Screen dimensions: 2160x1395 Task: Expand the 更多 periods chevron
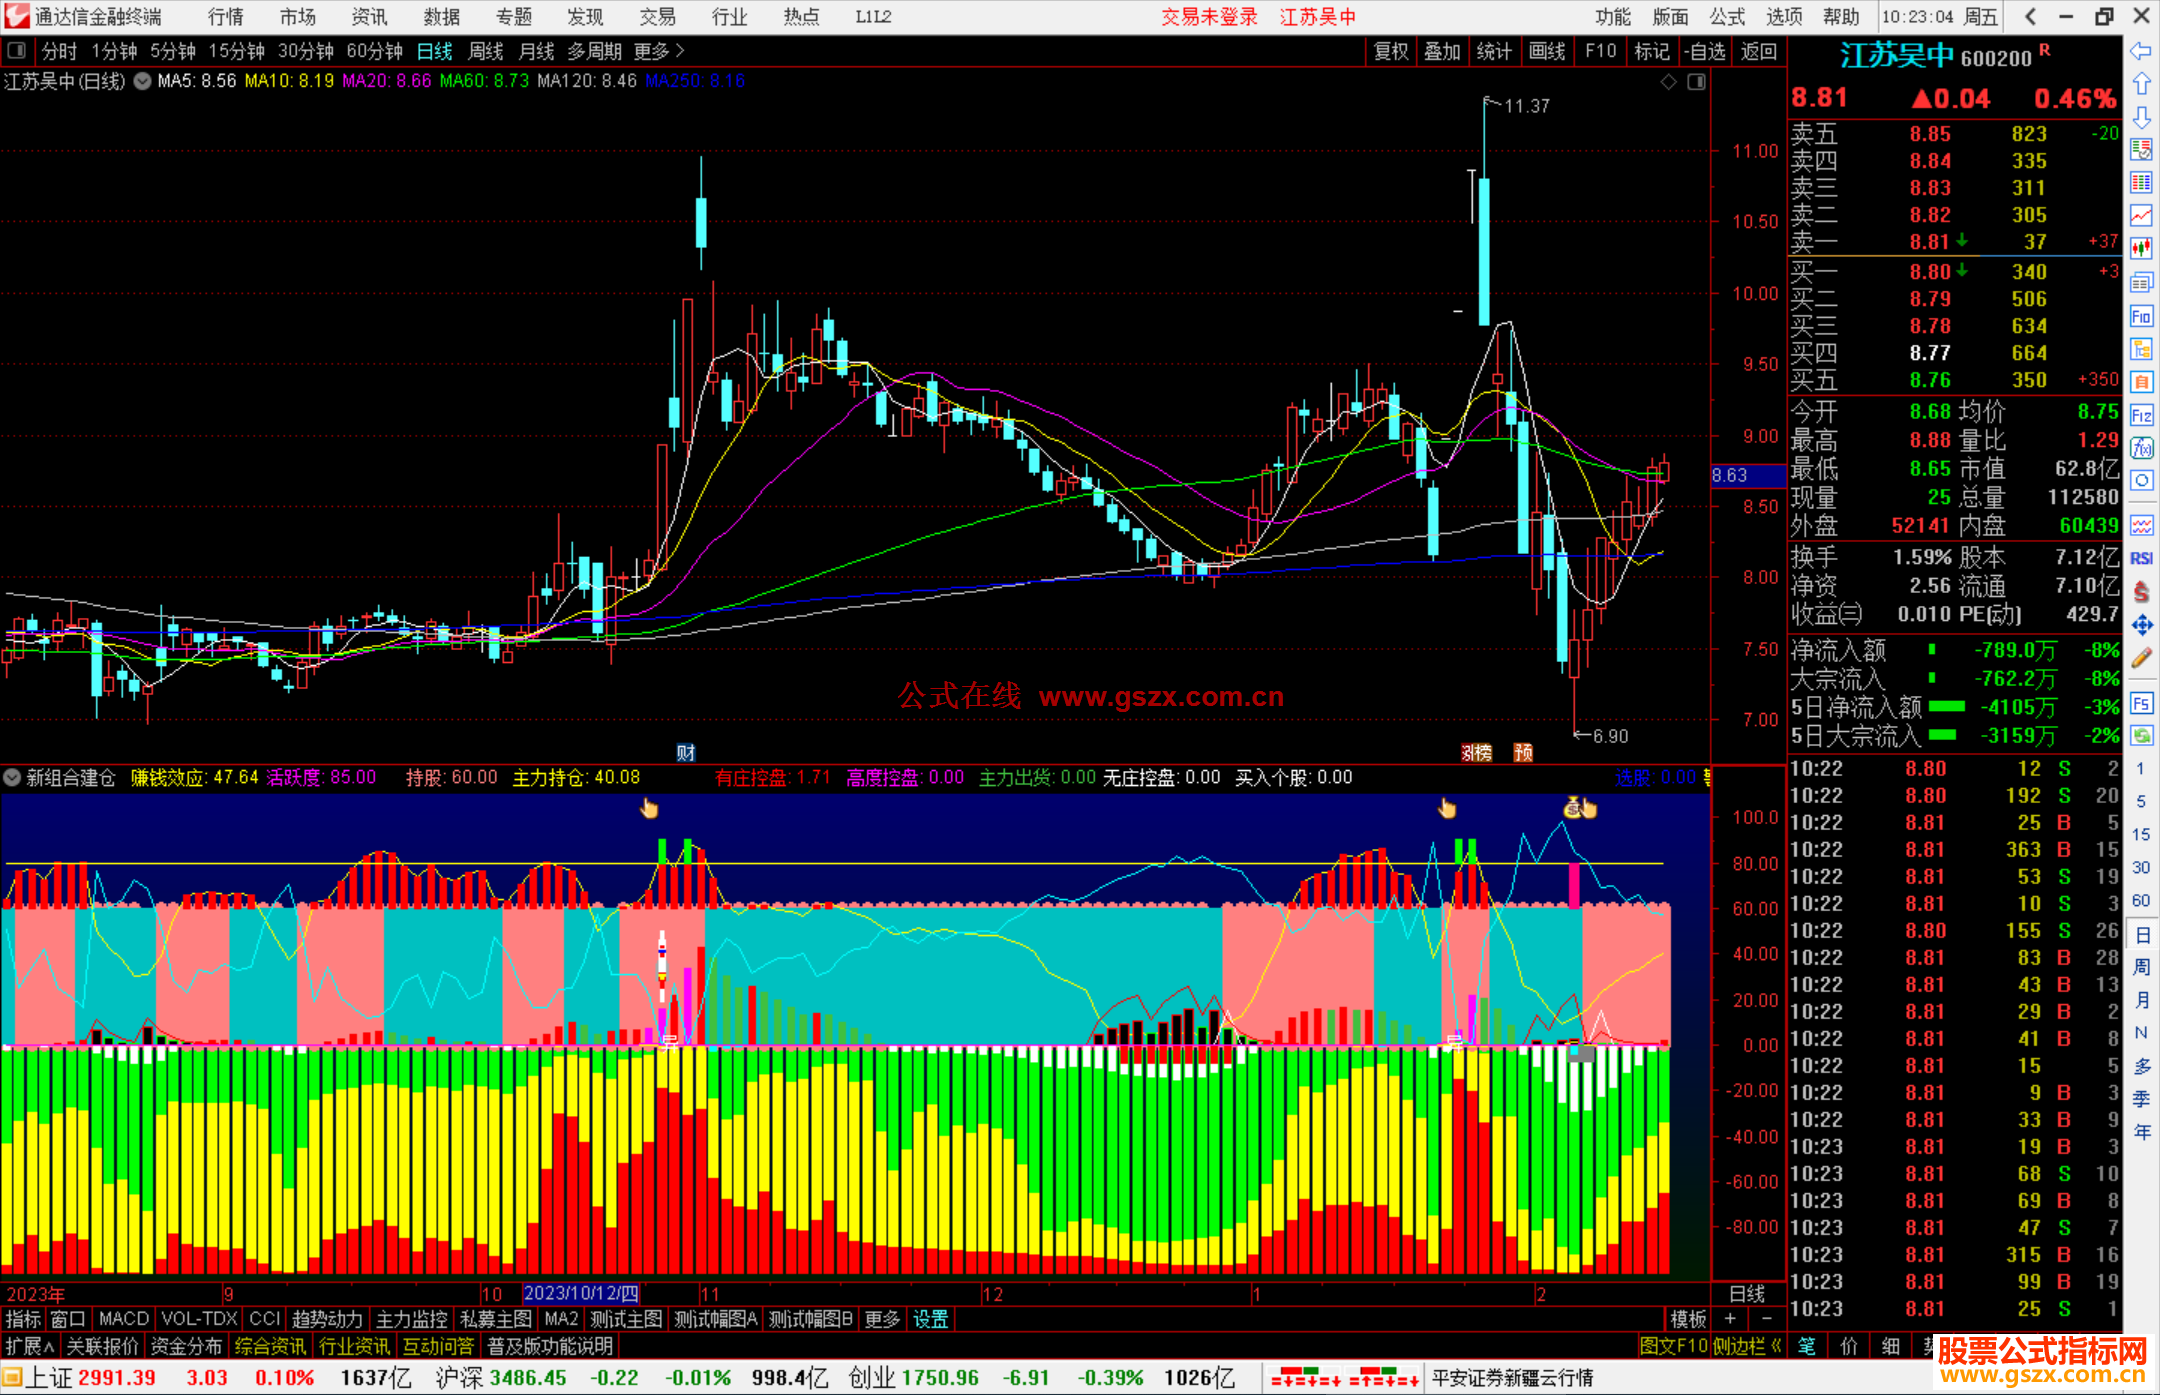tap(680, 51)
